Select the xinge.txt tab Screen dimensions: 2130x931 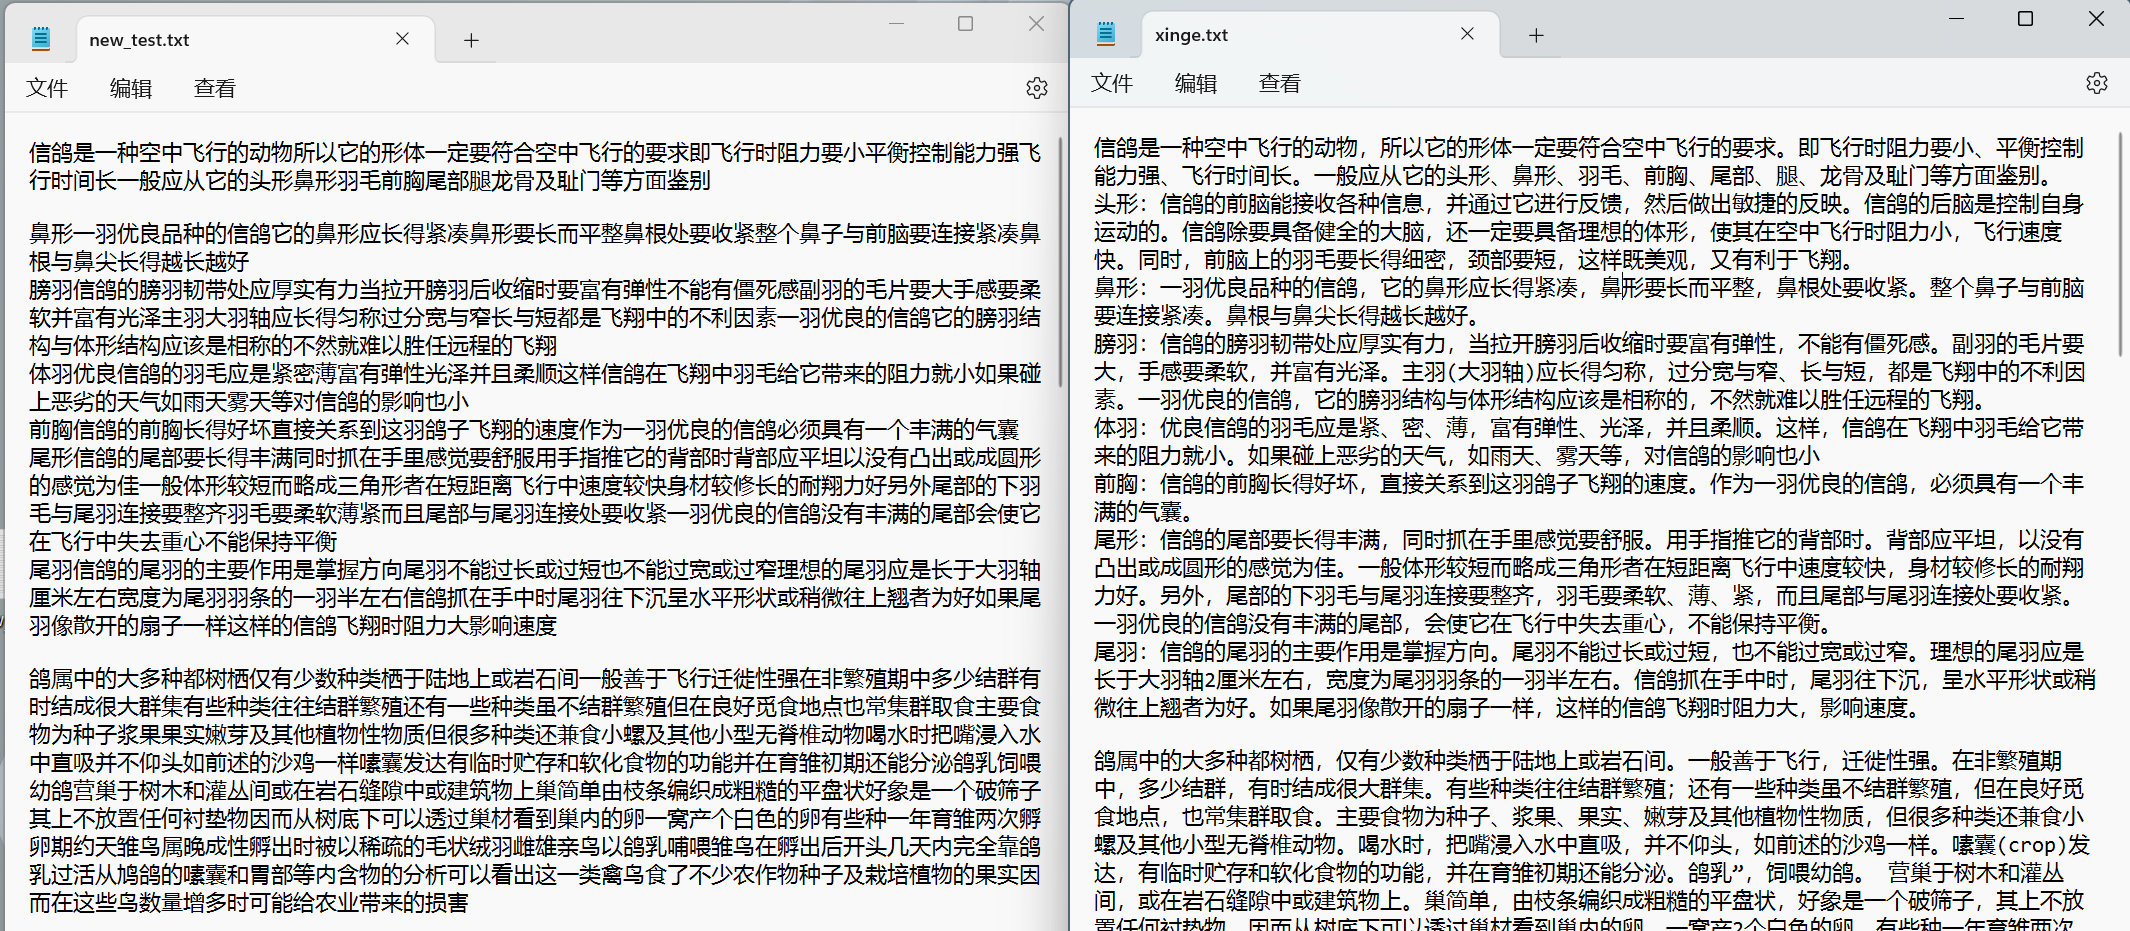click(1320, 35)
